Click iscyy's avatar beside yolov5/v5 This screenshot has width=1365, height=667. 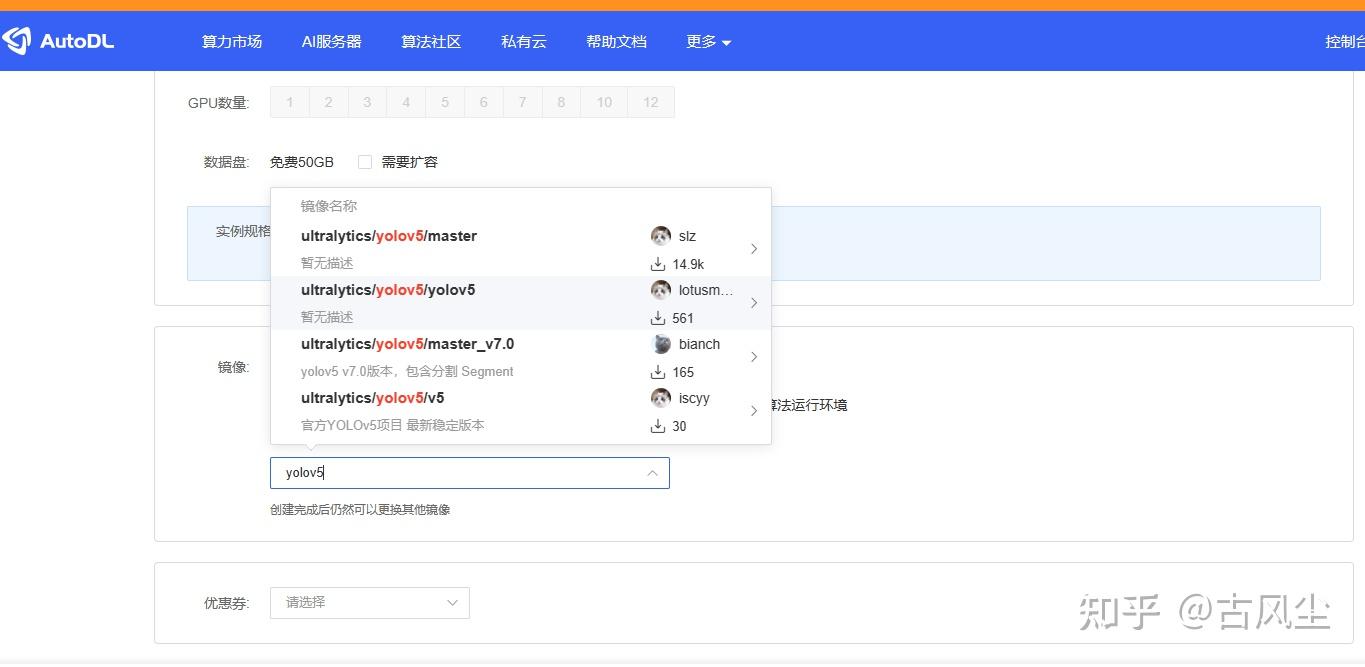661,398
